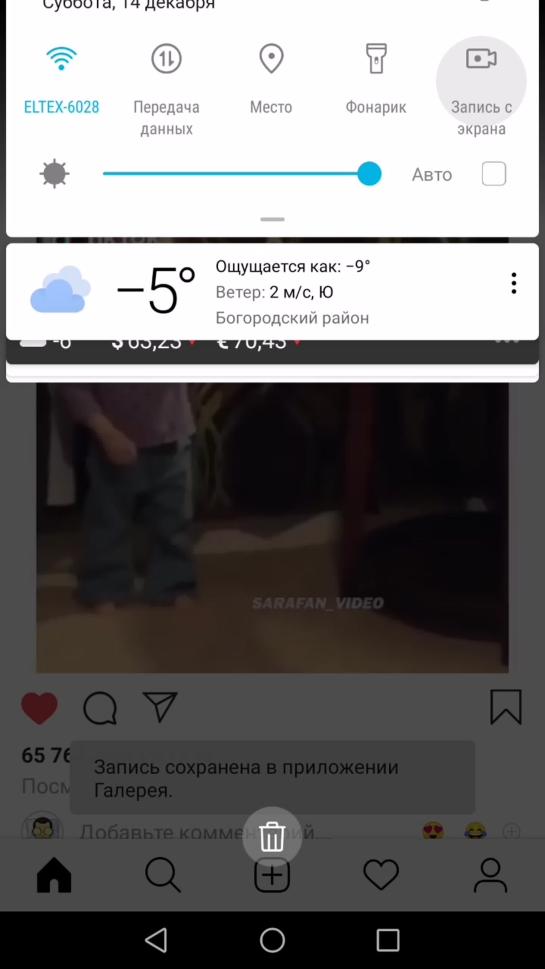This screenshot has height=969, width=545.
Task: Save post with bookmark icon
Action: 506,707
